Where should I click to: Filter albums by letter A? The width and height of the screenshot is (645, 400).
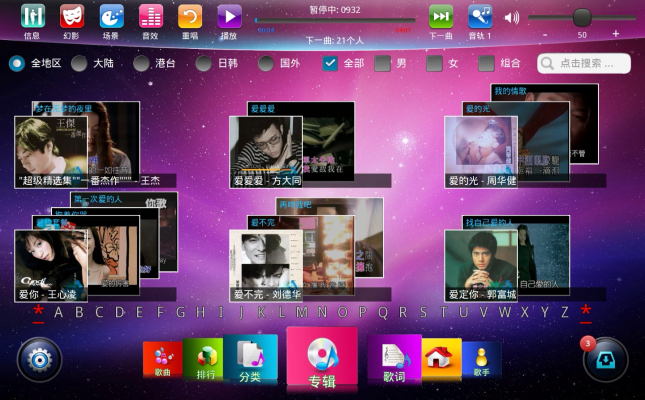click(58, 312)
